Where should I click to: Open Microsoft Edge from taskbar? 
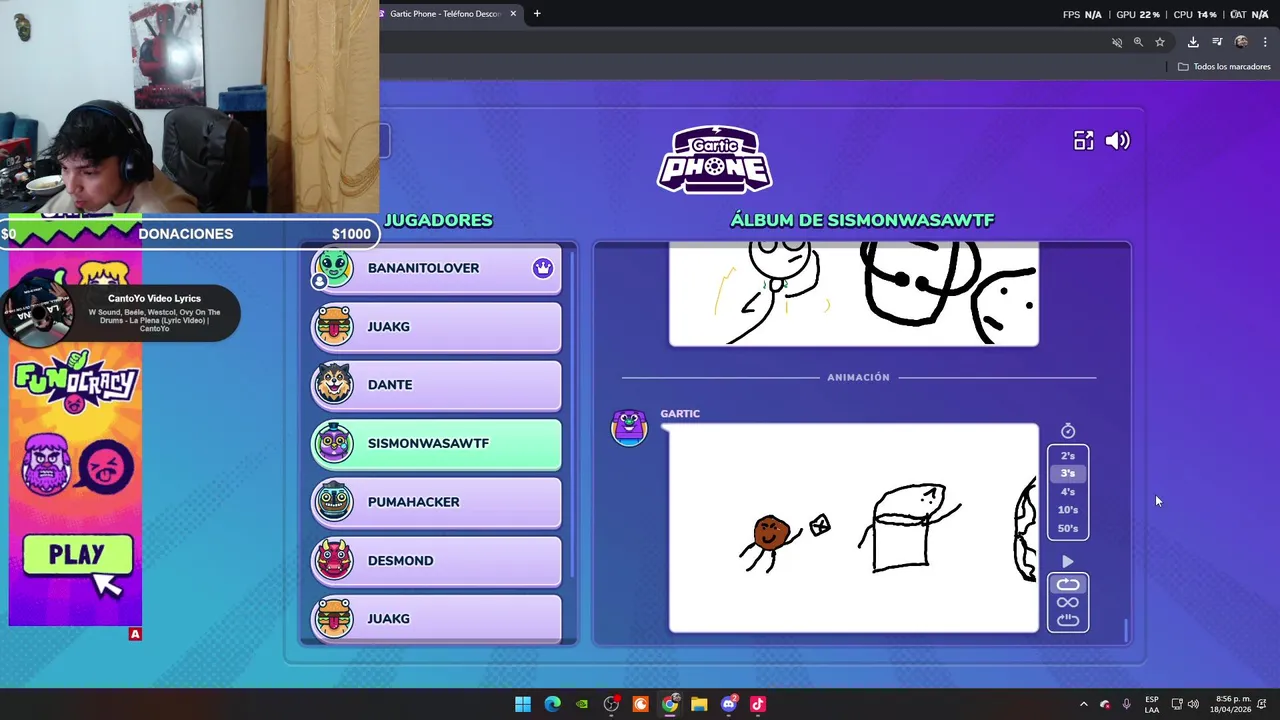(553, 704)
